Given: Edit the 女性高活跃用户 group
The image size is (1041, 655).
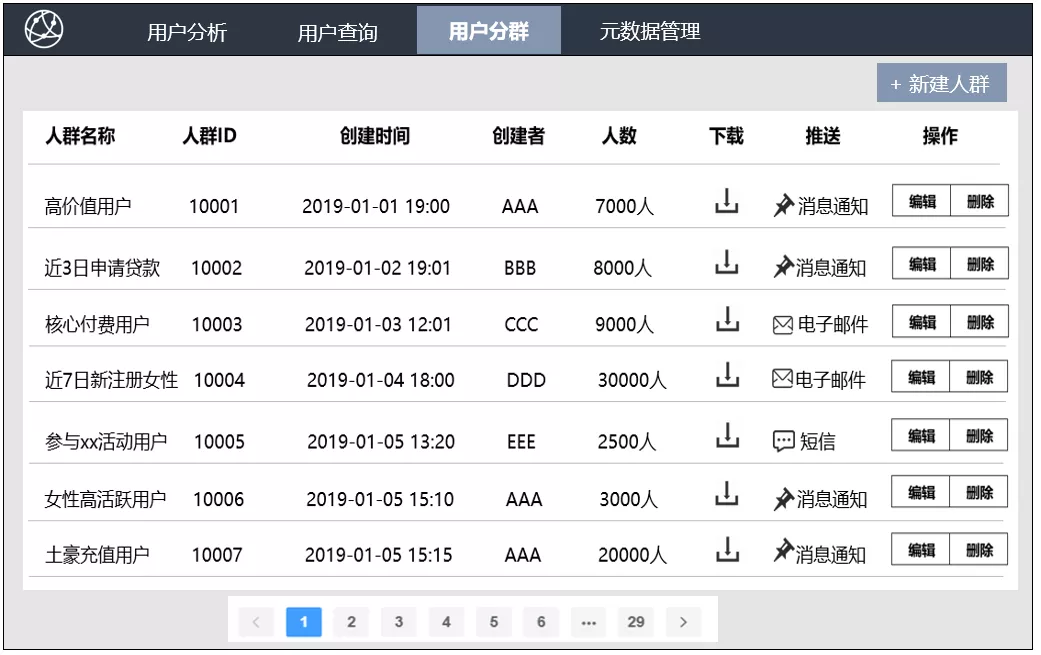Looking at the screenshot, I should [921, 492].
